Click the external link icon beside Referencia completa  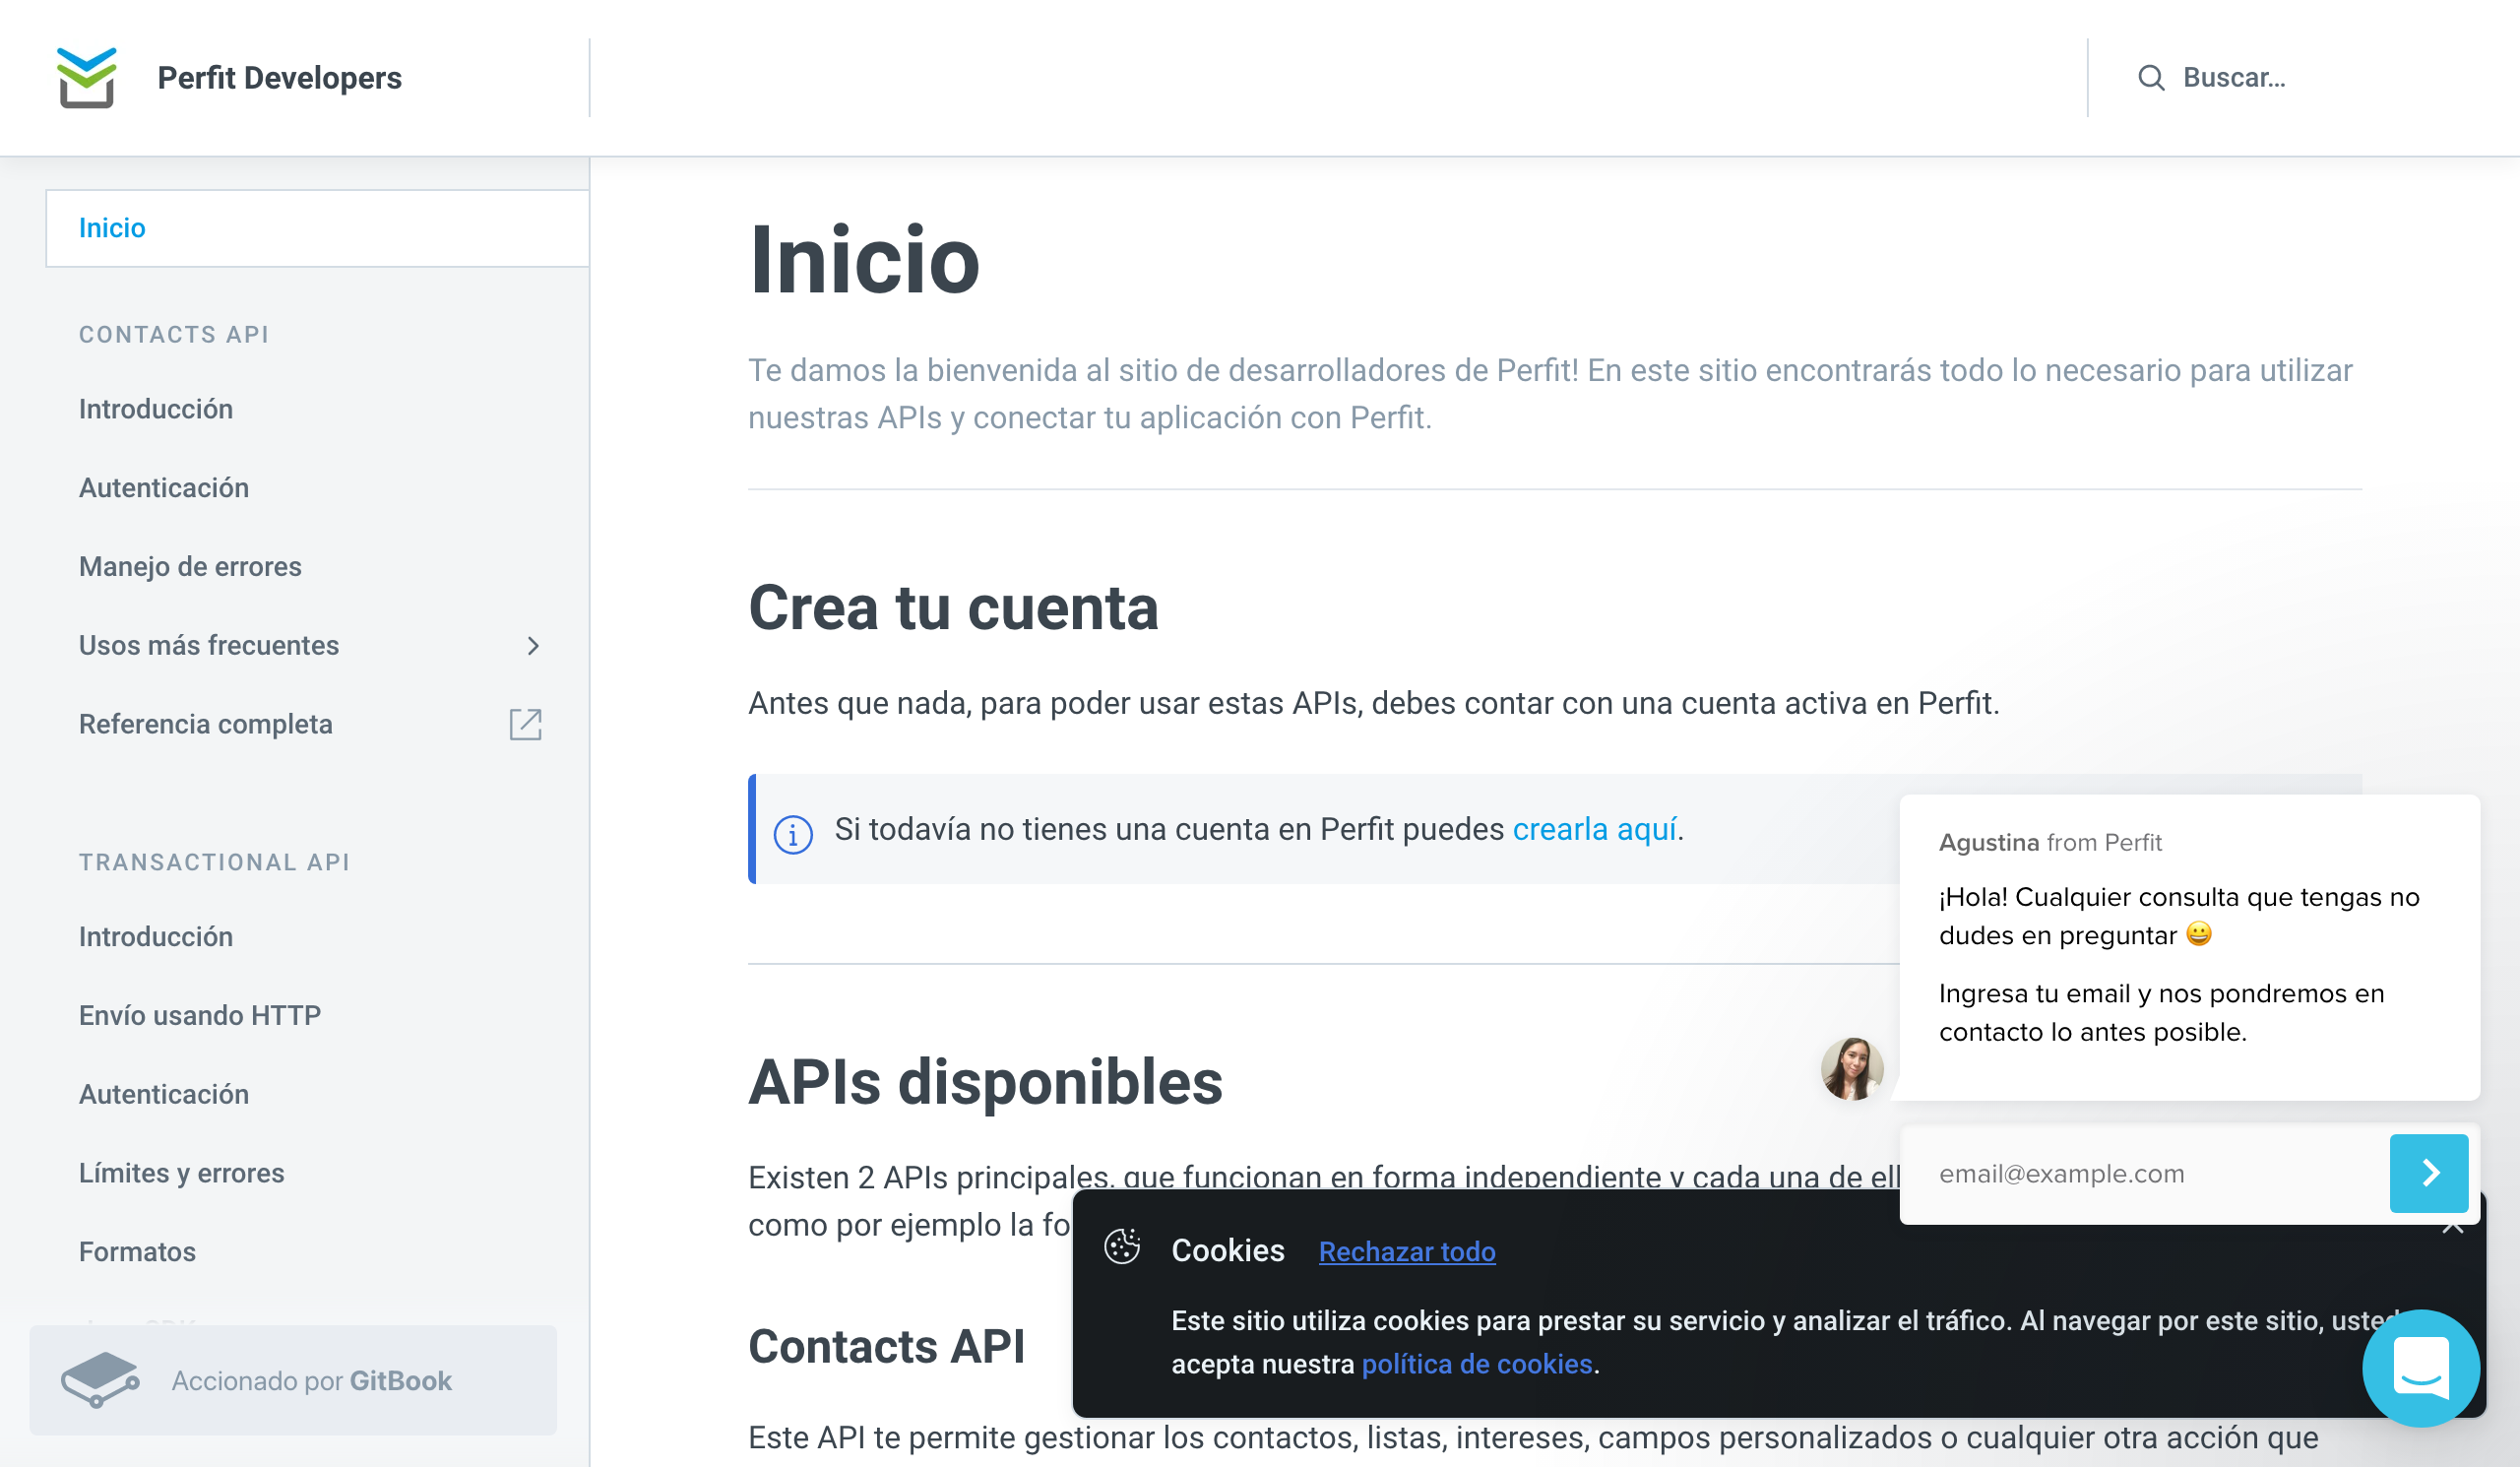point(525,724)
